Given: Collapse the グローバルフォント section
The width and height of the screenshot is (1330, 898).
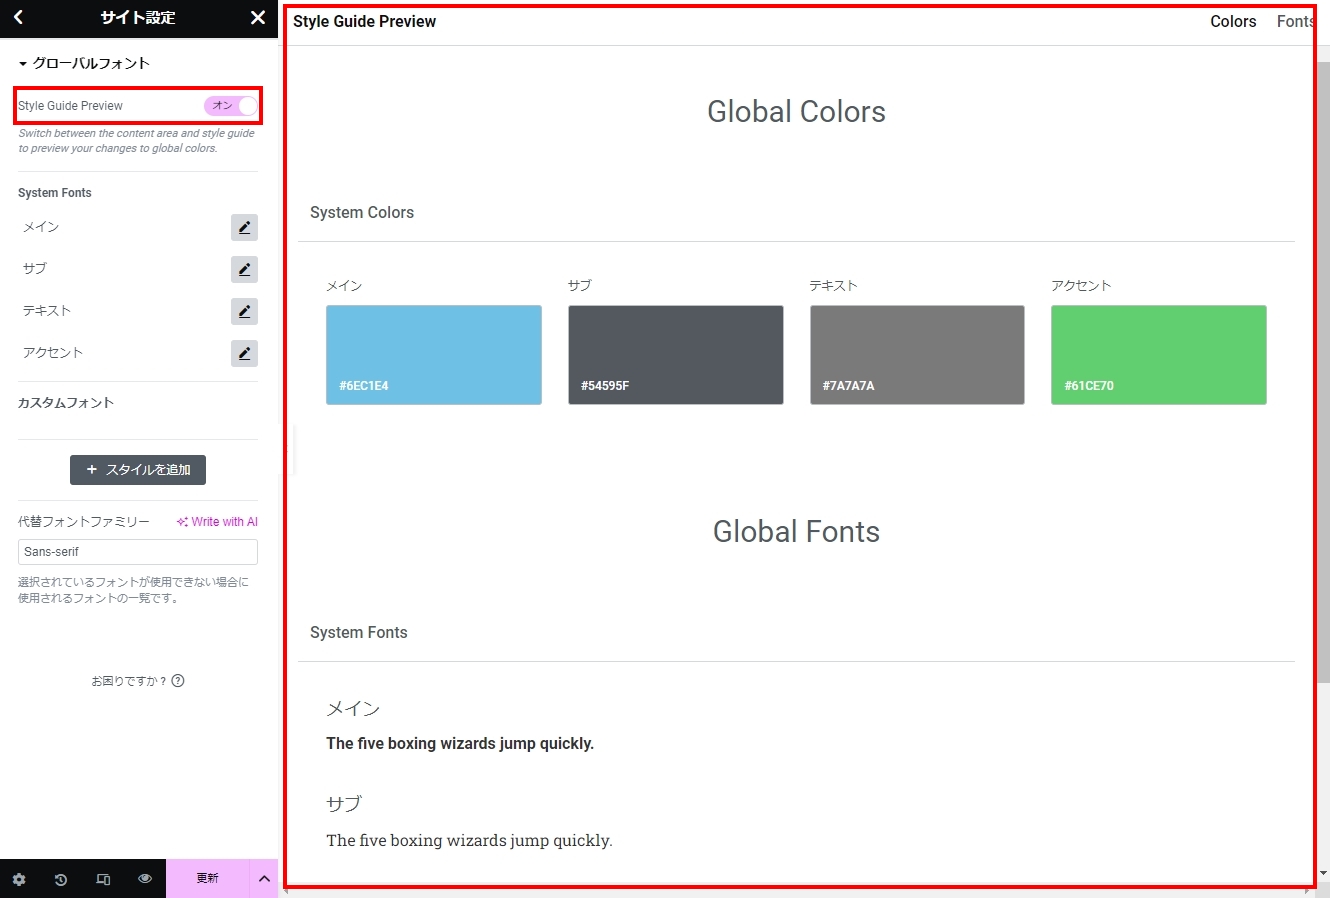Looking at the screenshot, I should click(x=84, y=64).
